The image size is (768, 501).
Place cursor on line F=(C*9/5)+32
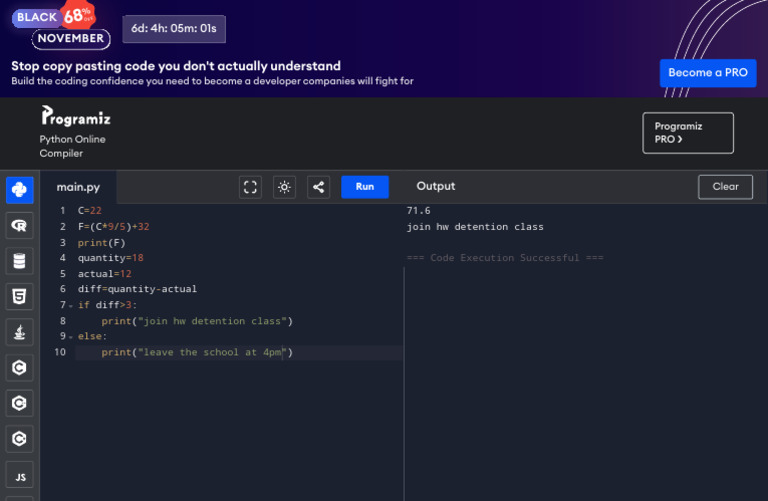click(x=114, y=227)
